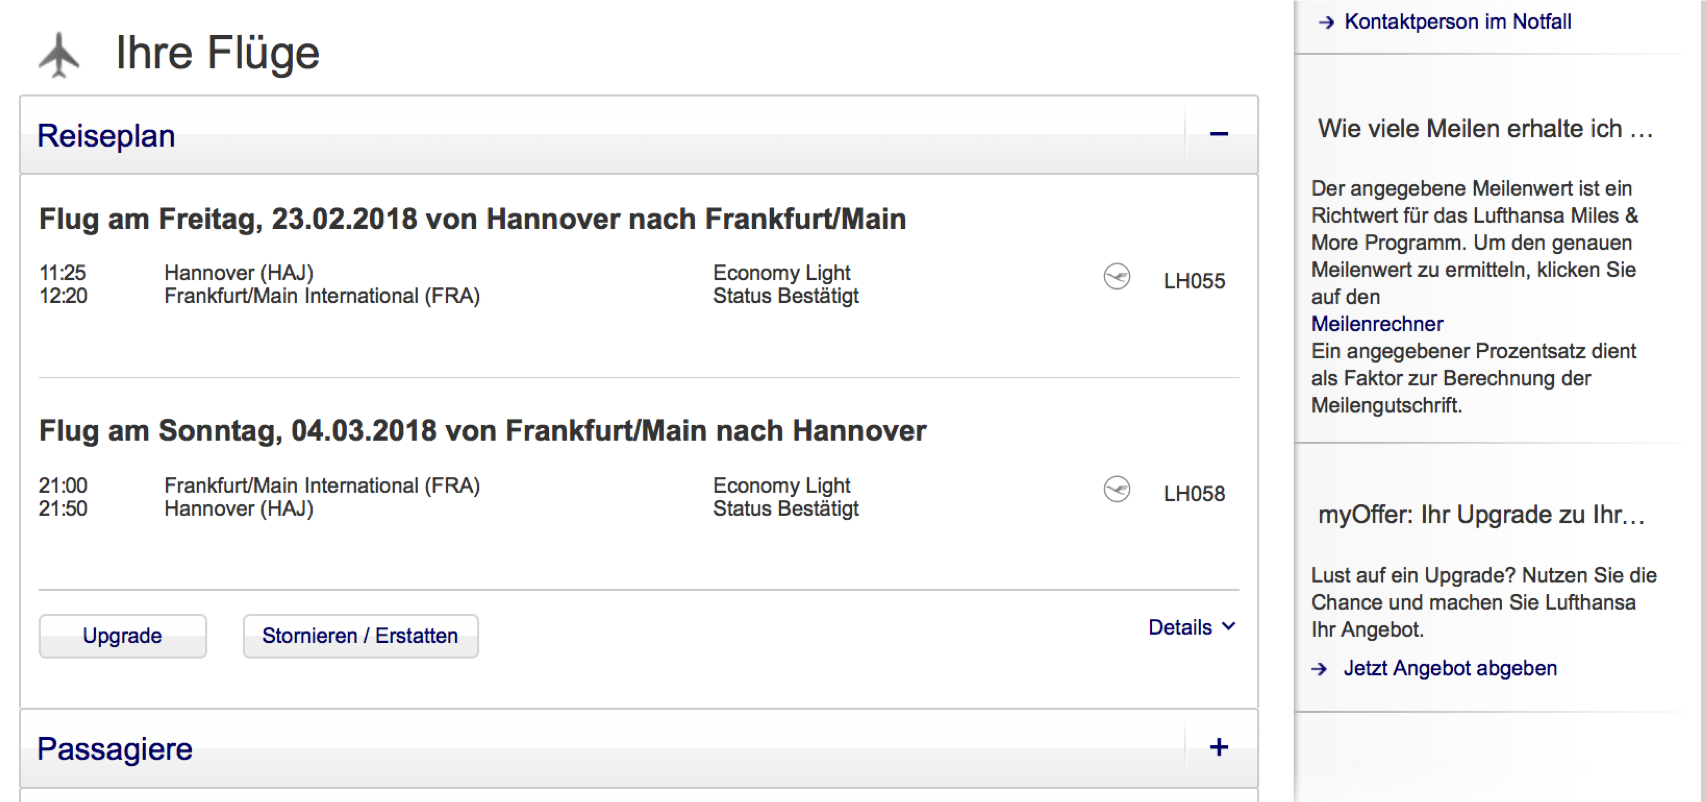
Task: Collapse the Reiseplan section with minus icon
Action: (1218, 134)
